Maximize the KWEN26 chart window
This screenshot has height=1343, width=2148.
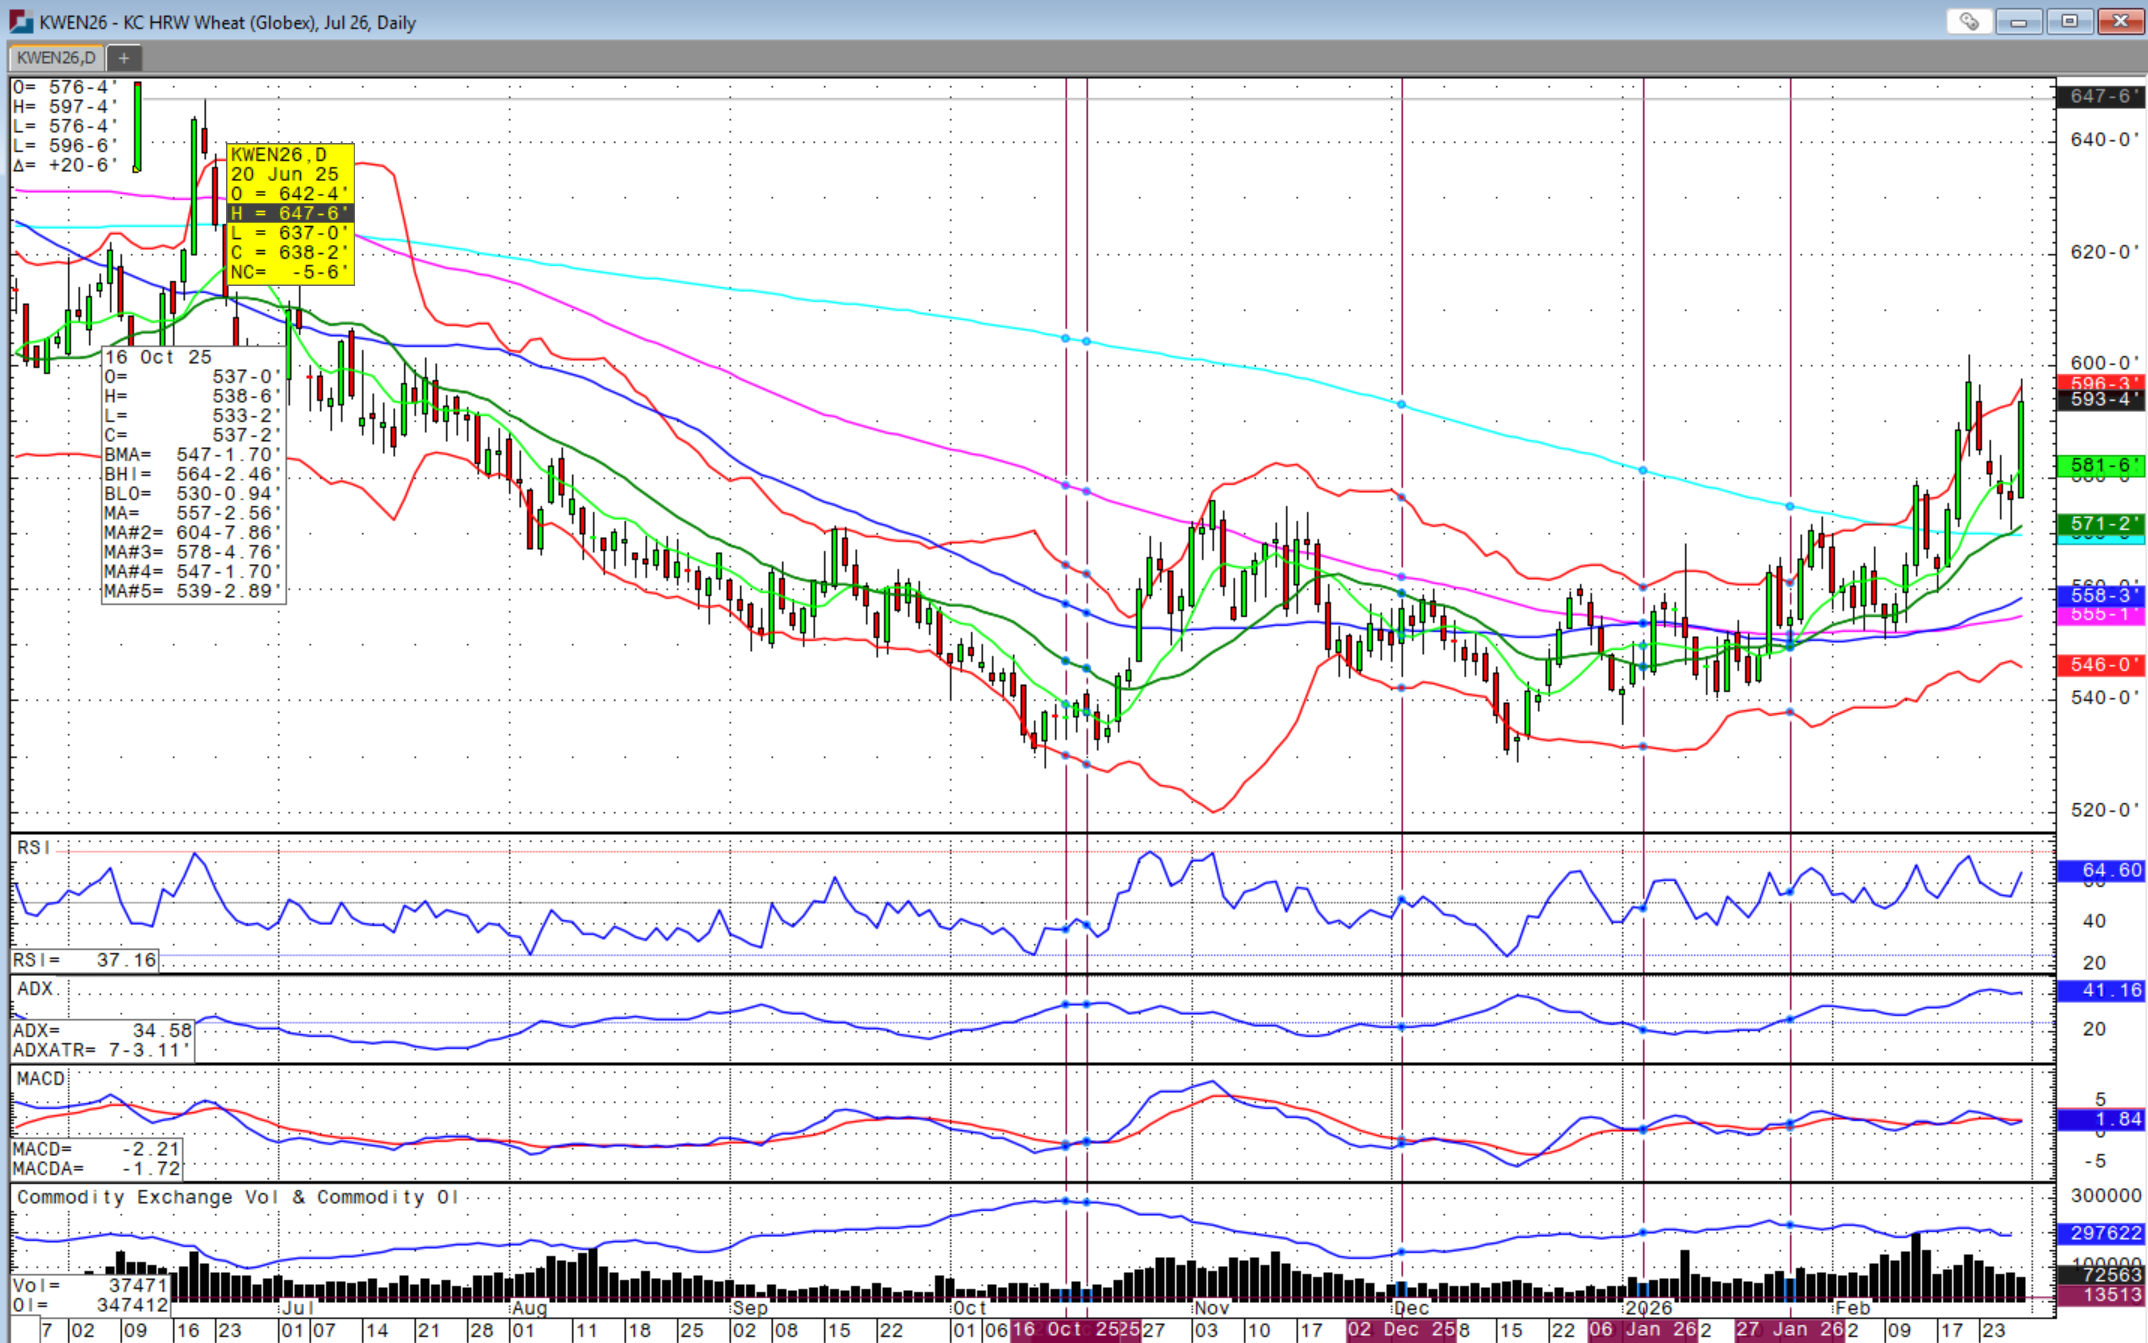pyautogui.click(x=2069, y=21)
